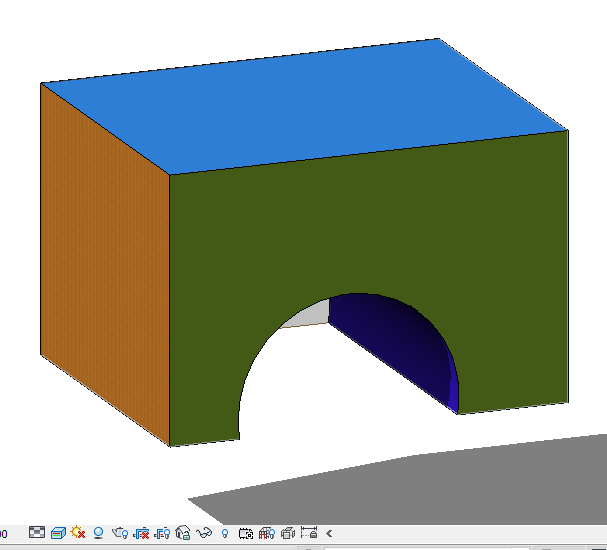607x550 pixels.
Task: Open the Show Rendering Dialog teapot icon
Action: (x=120, y=533)
